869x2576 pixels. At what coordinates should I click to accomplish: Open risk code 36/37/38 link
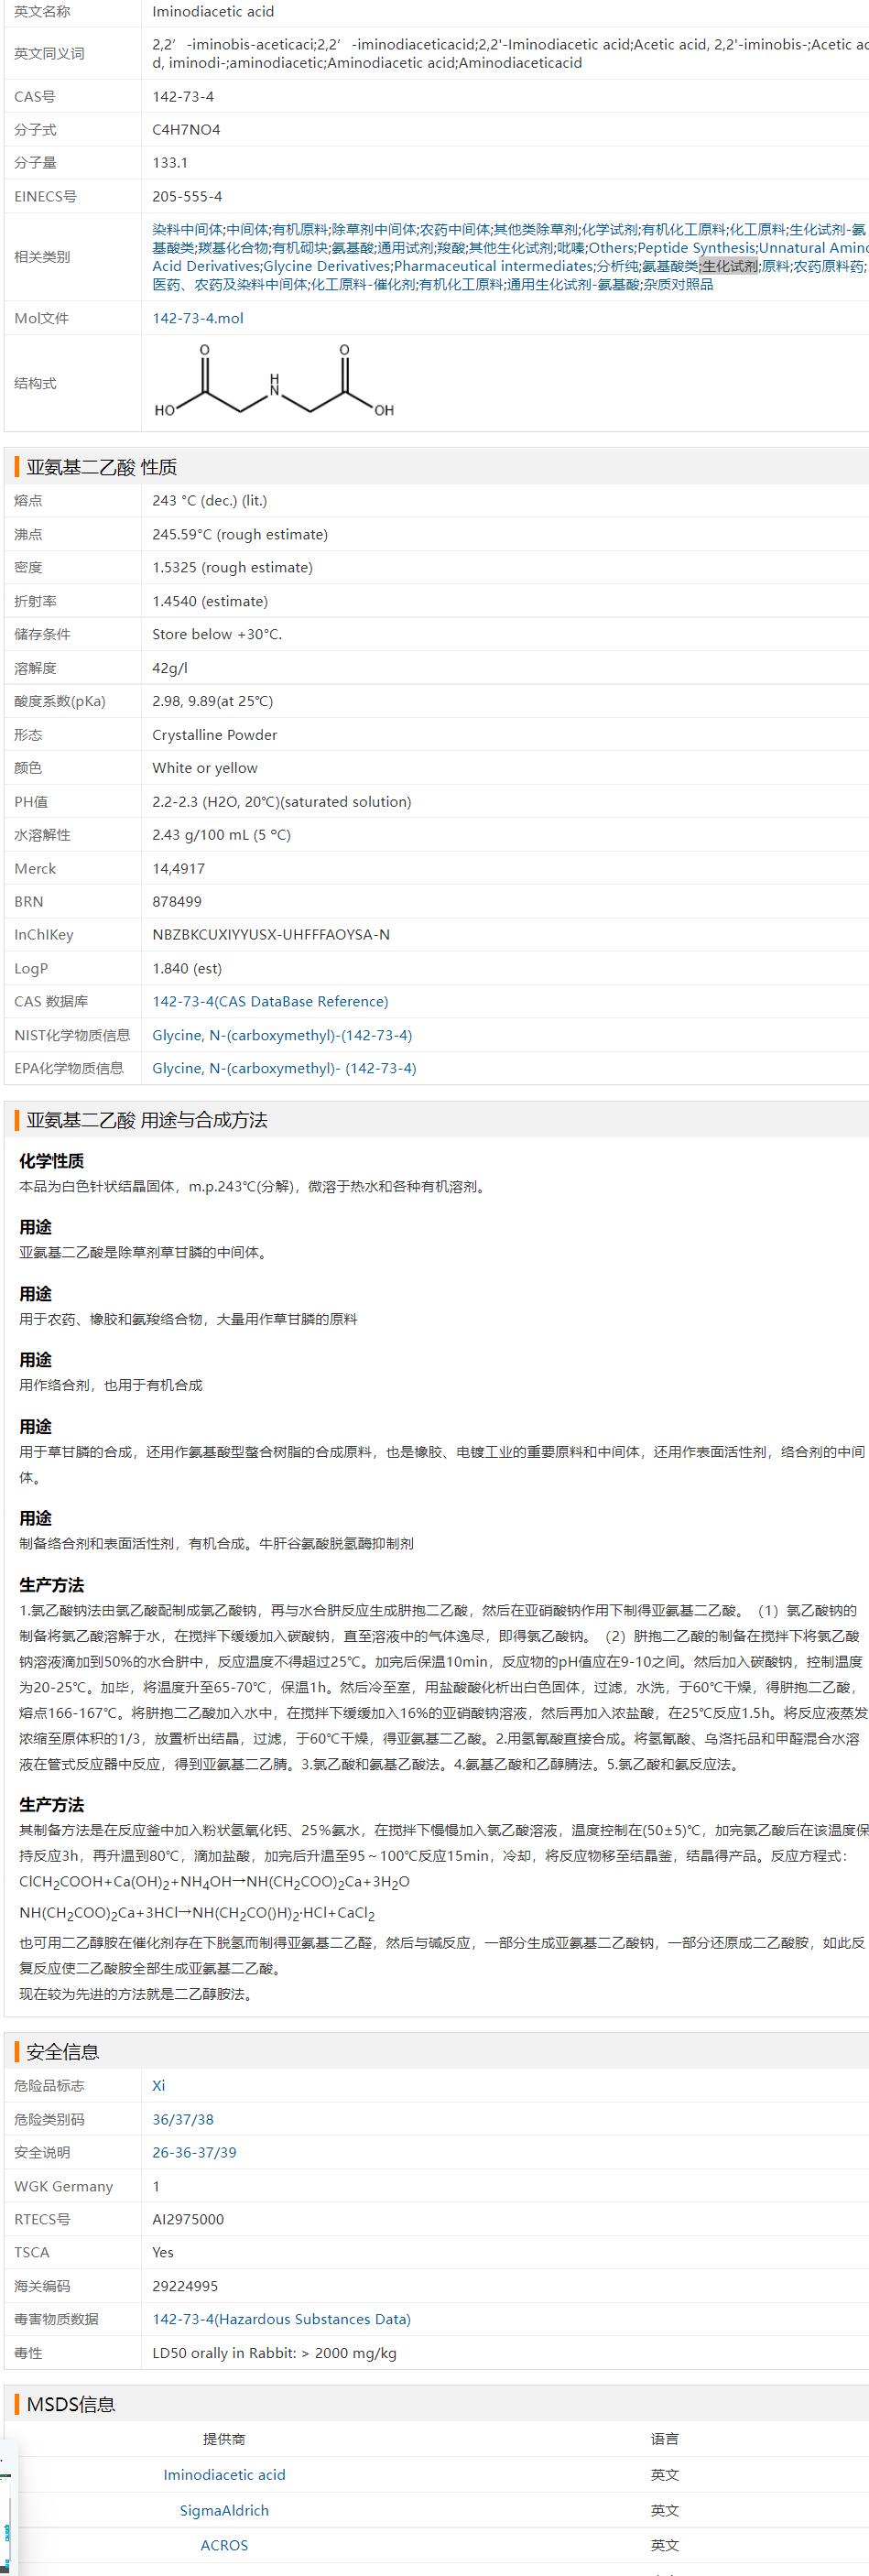pyautogui.click(x=182, y=2119)
